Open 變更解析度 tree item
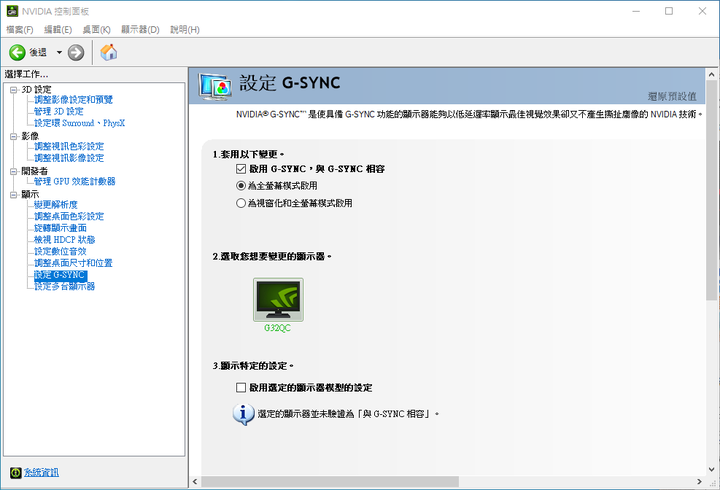 tap(56, 205)
